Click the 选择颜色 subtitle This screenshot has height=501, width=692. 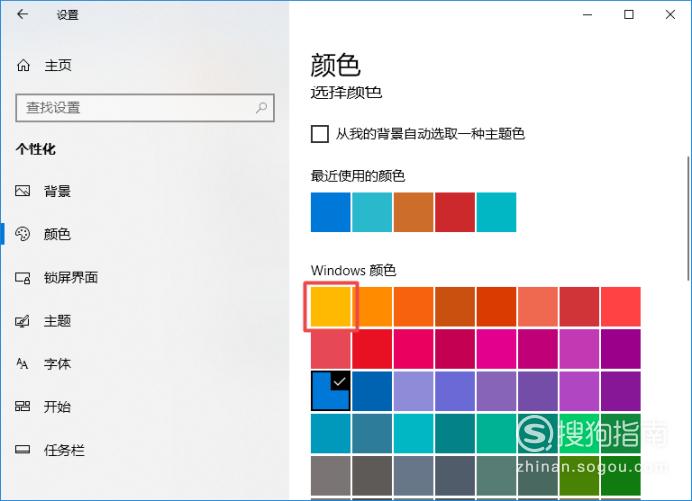coord(346,92)
